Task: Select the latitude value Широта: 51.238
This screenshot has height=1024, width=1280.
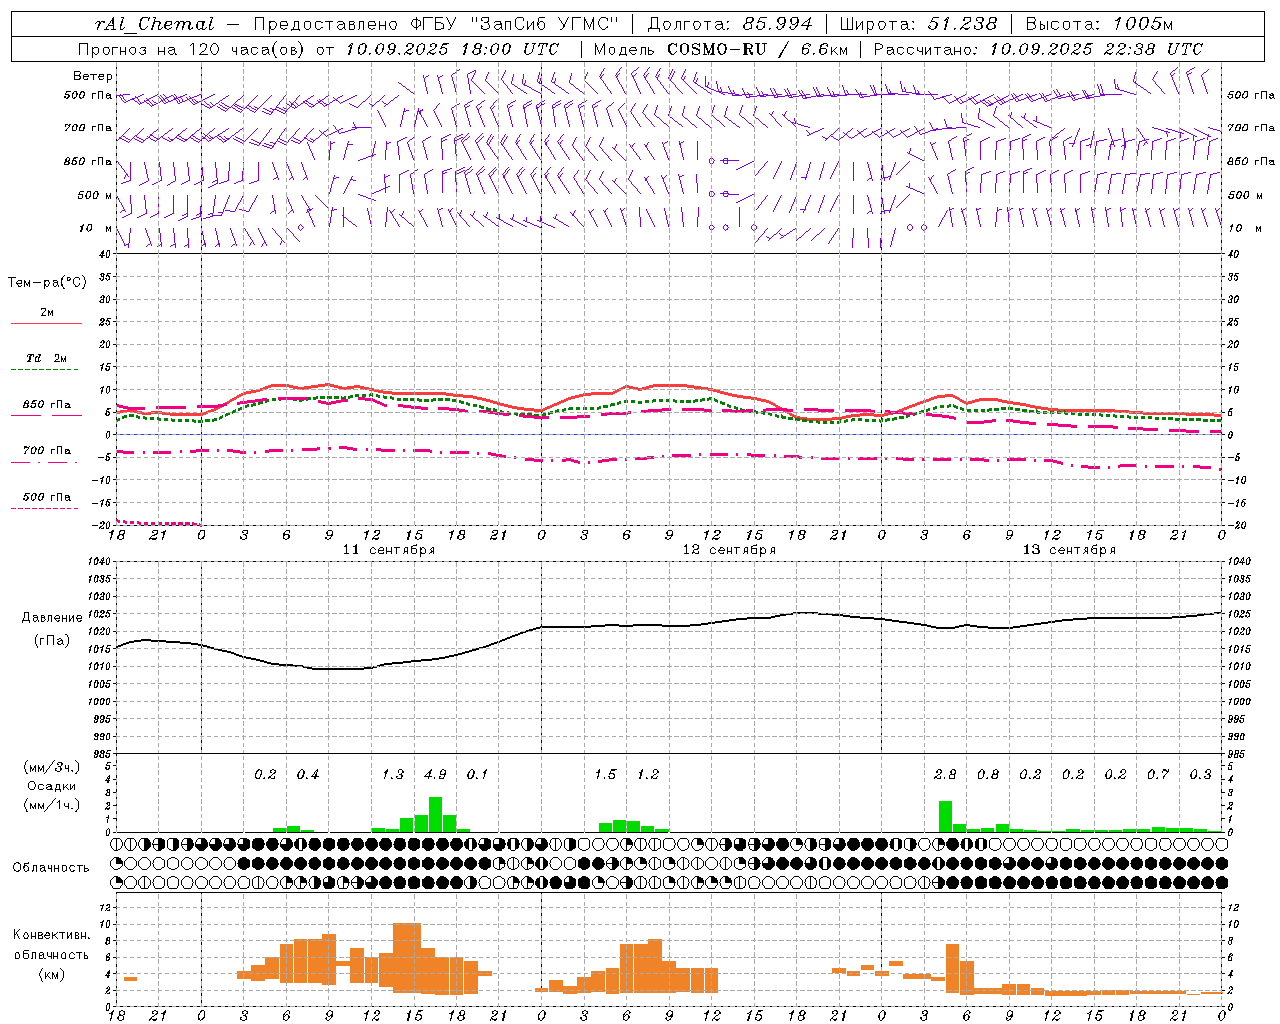Action: pos(918,24)
